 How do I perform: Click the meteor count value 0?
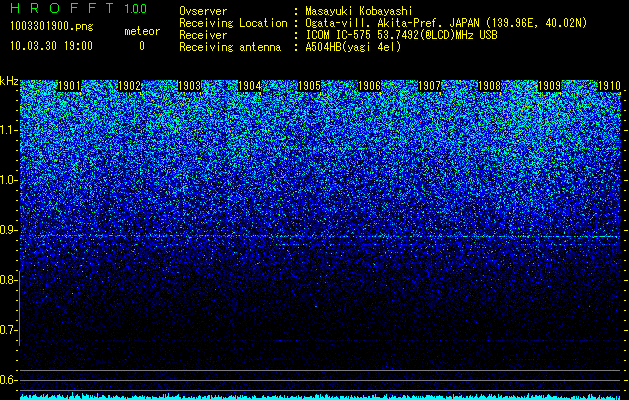pyautogui.click(x=142, y=46)
